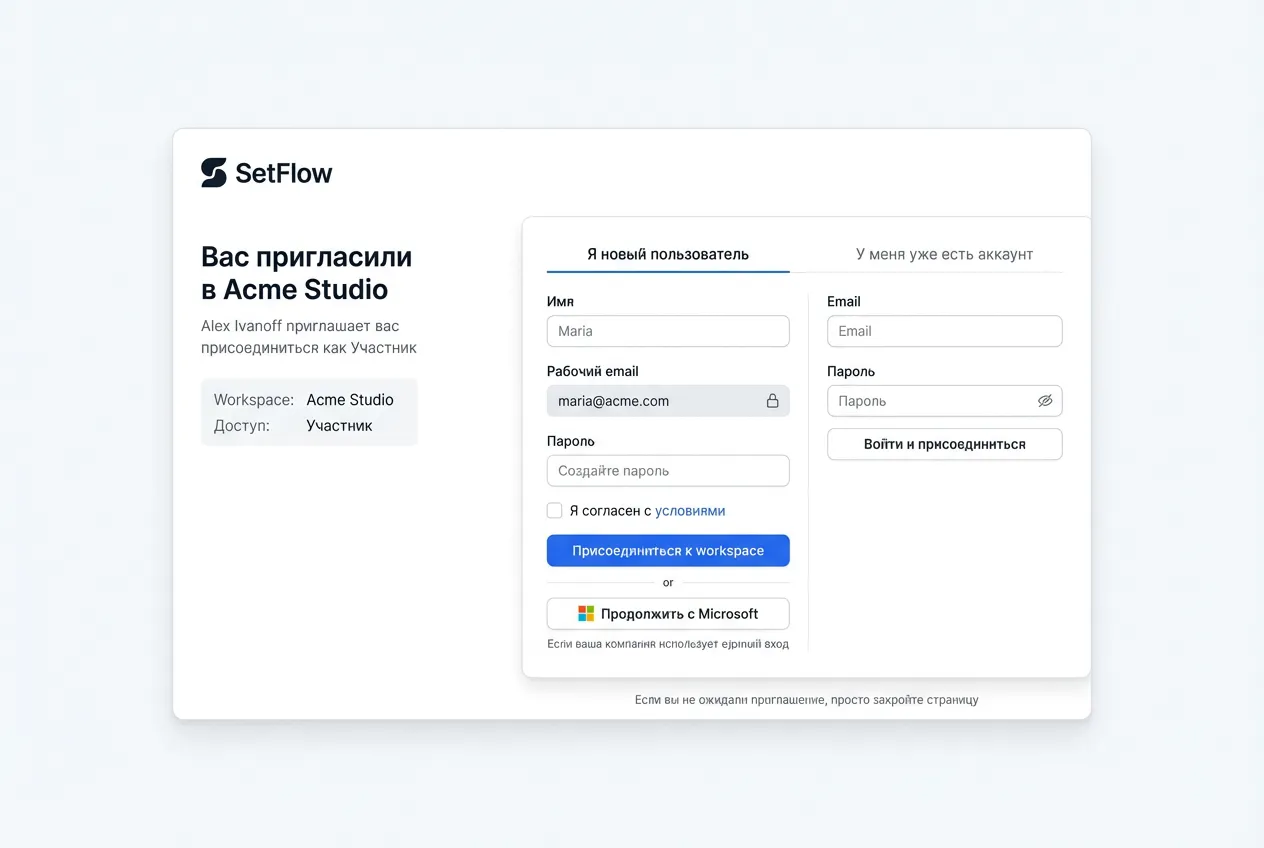
Task: Check the 'Я согласен с условиями' checkbox
Action: pos(554,511)
